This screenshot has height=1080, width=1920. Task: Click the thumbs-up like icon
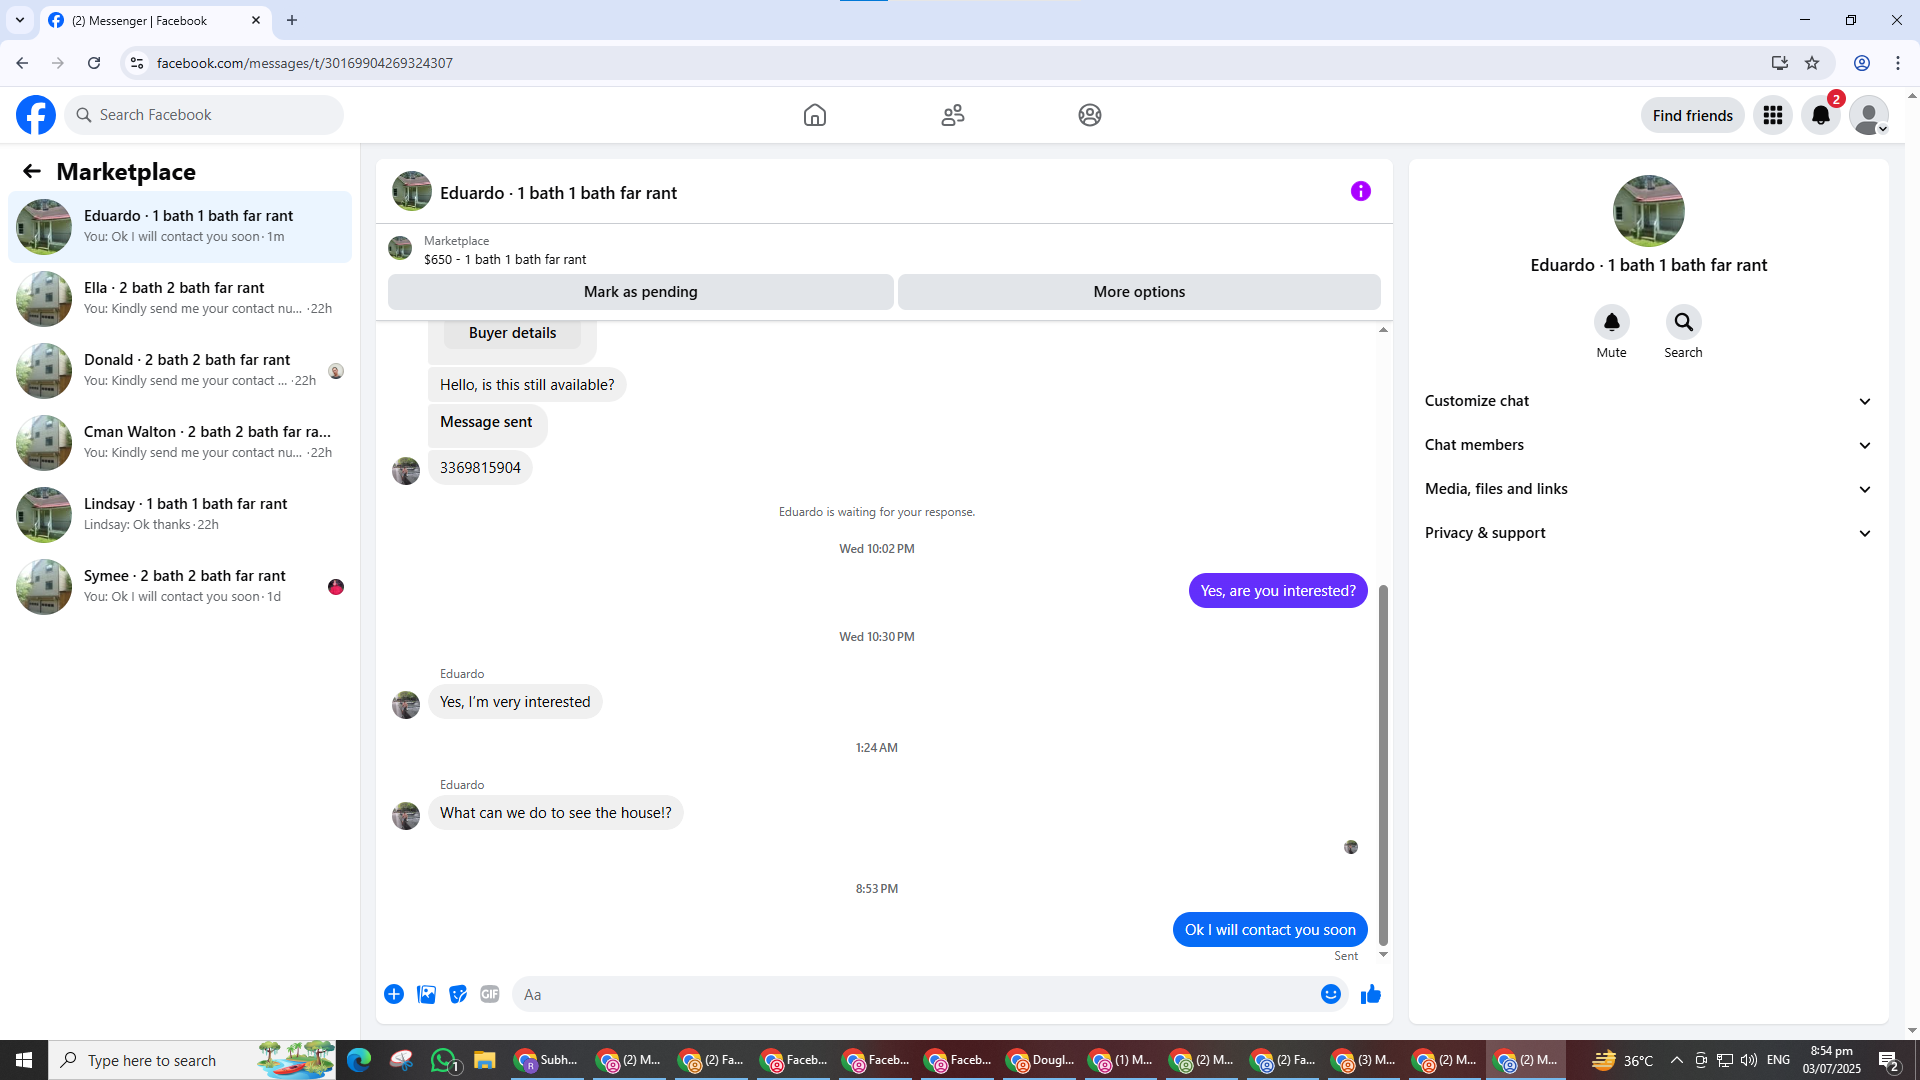tap(1370, 994)
